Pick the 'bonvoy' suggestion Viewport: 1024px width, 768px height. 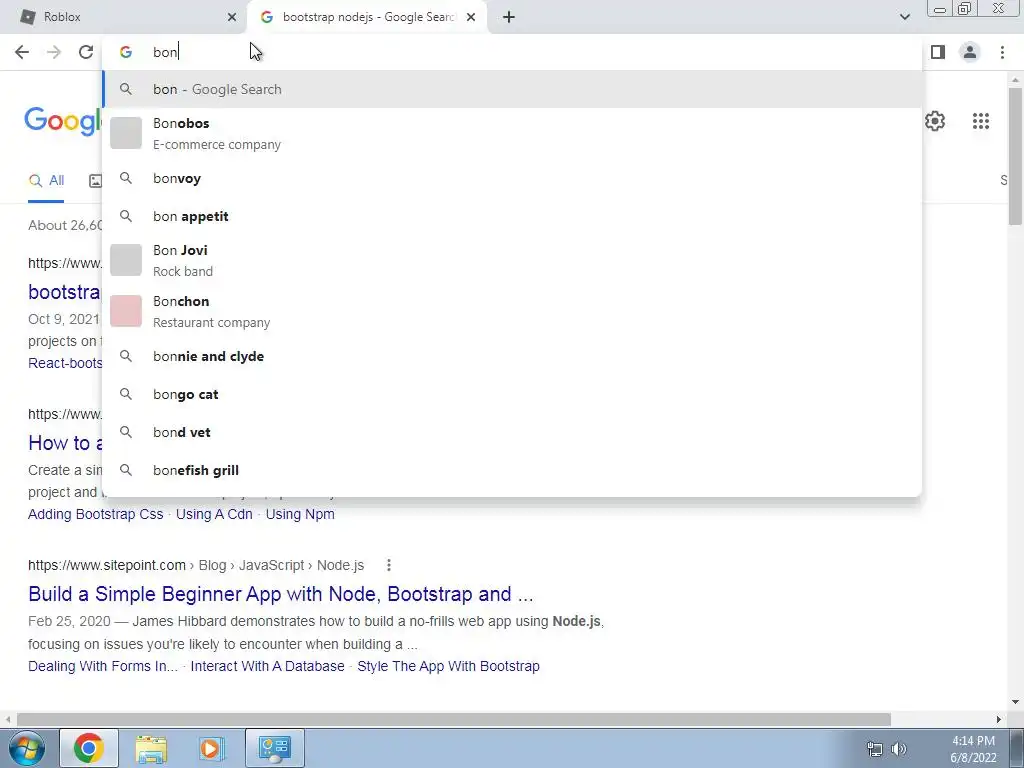pyautogui.click(x=512, y=178)
